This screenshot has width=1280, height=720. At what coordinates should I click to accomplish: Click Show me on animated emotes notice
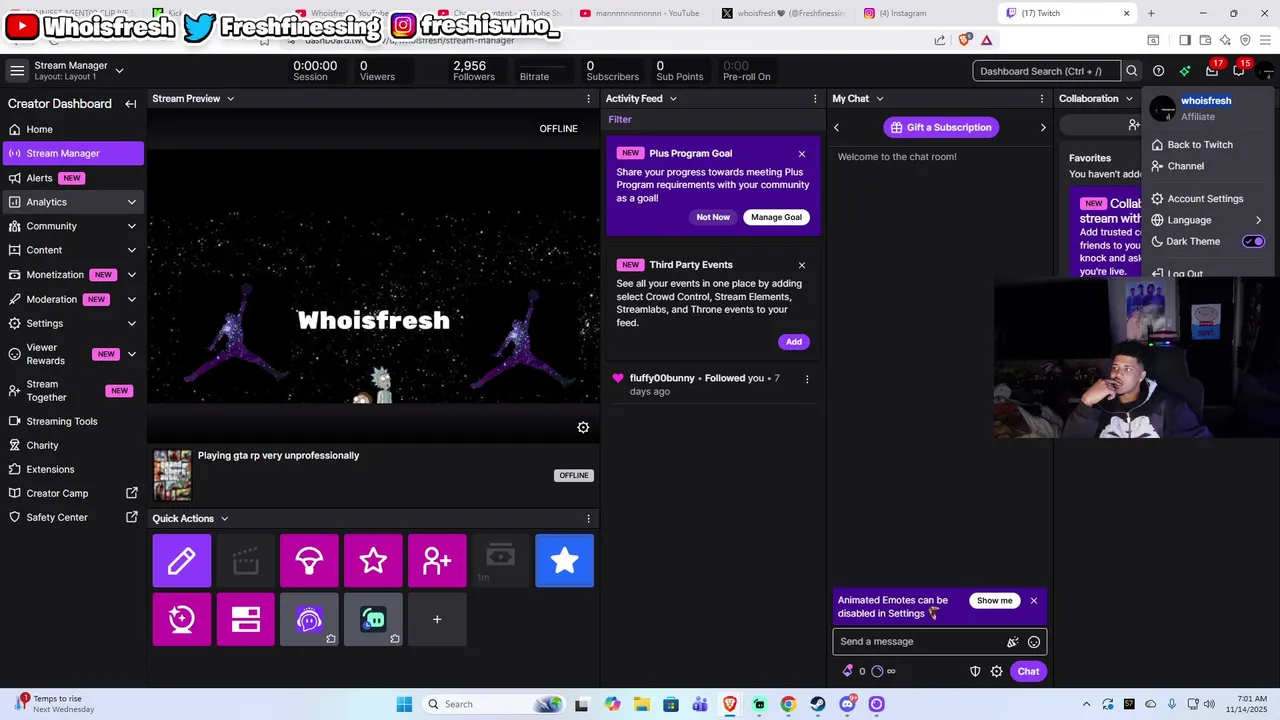click(995, 601)
